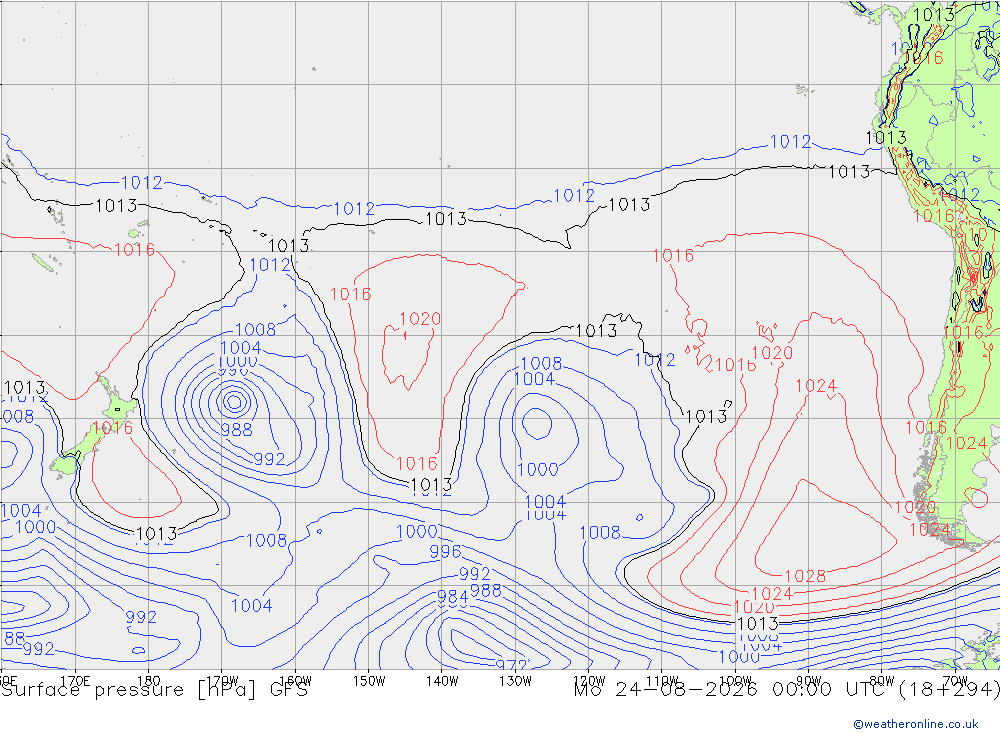Screen dimensions: 1000x733
Task: Click the 984 isobar label
Action: coord(453,597)
